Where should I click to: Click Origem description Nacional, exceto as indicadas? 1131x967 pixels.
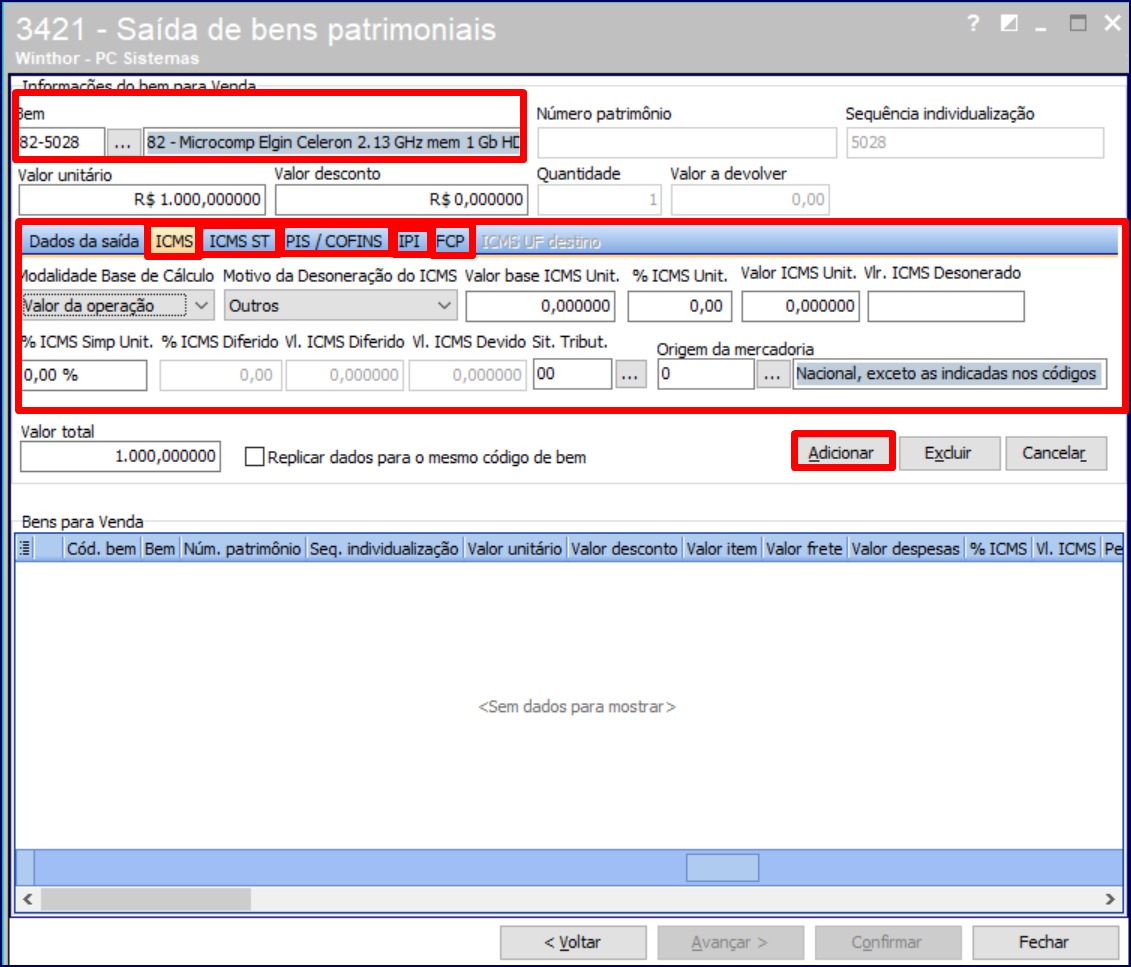click(x=949, y=374)
